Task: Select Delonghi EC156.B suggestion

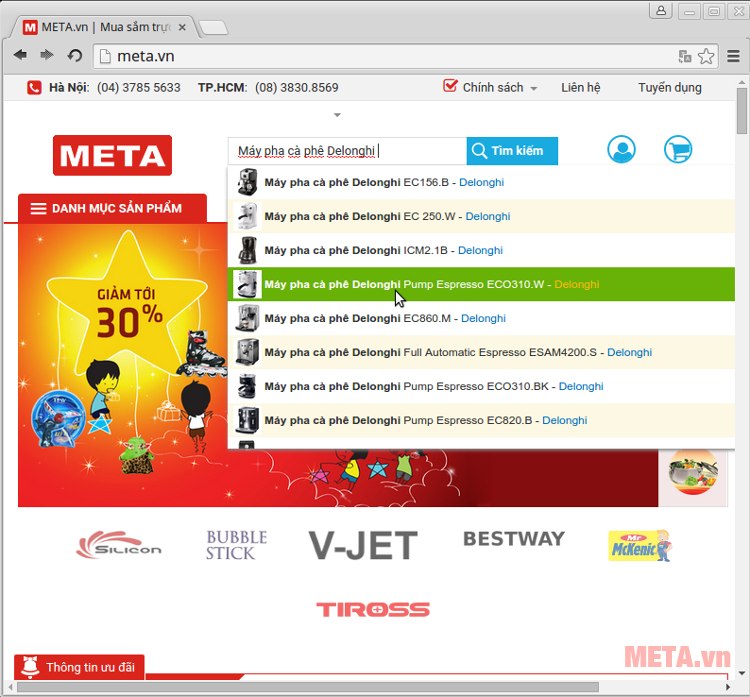Action: pos(481,182)
